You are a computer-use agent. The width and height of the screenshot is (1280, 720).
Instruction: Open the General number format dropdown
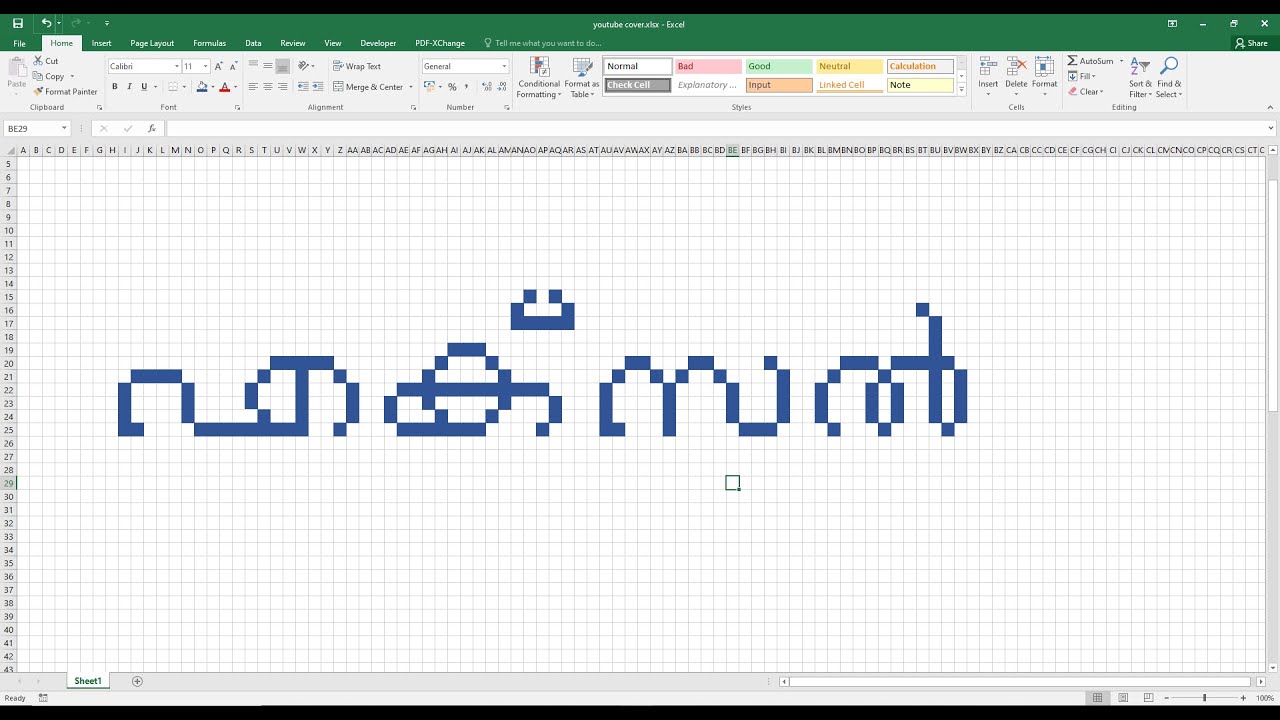[x=504, y=66]
